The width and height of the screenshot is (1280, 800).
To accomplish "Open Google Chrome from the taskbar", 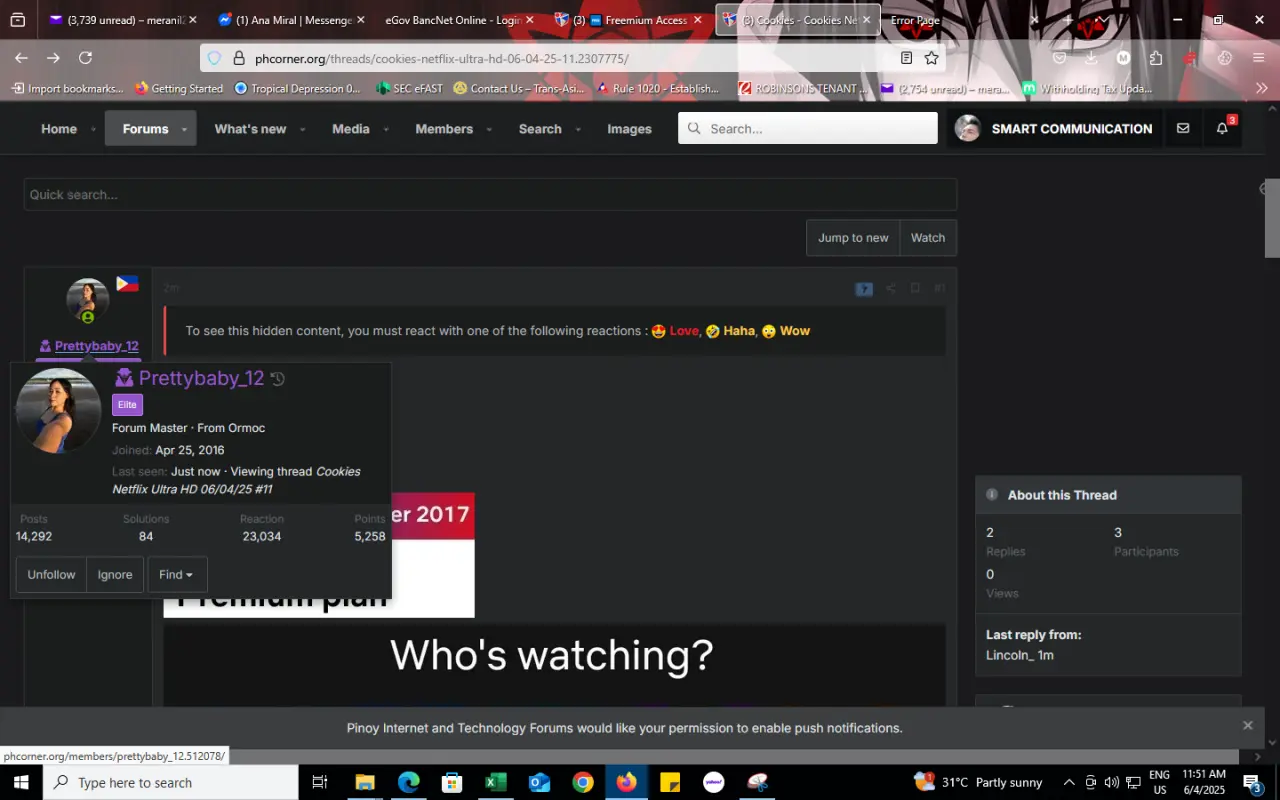I will pyautogui.click(x=583, y=782).
